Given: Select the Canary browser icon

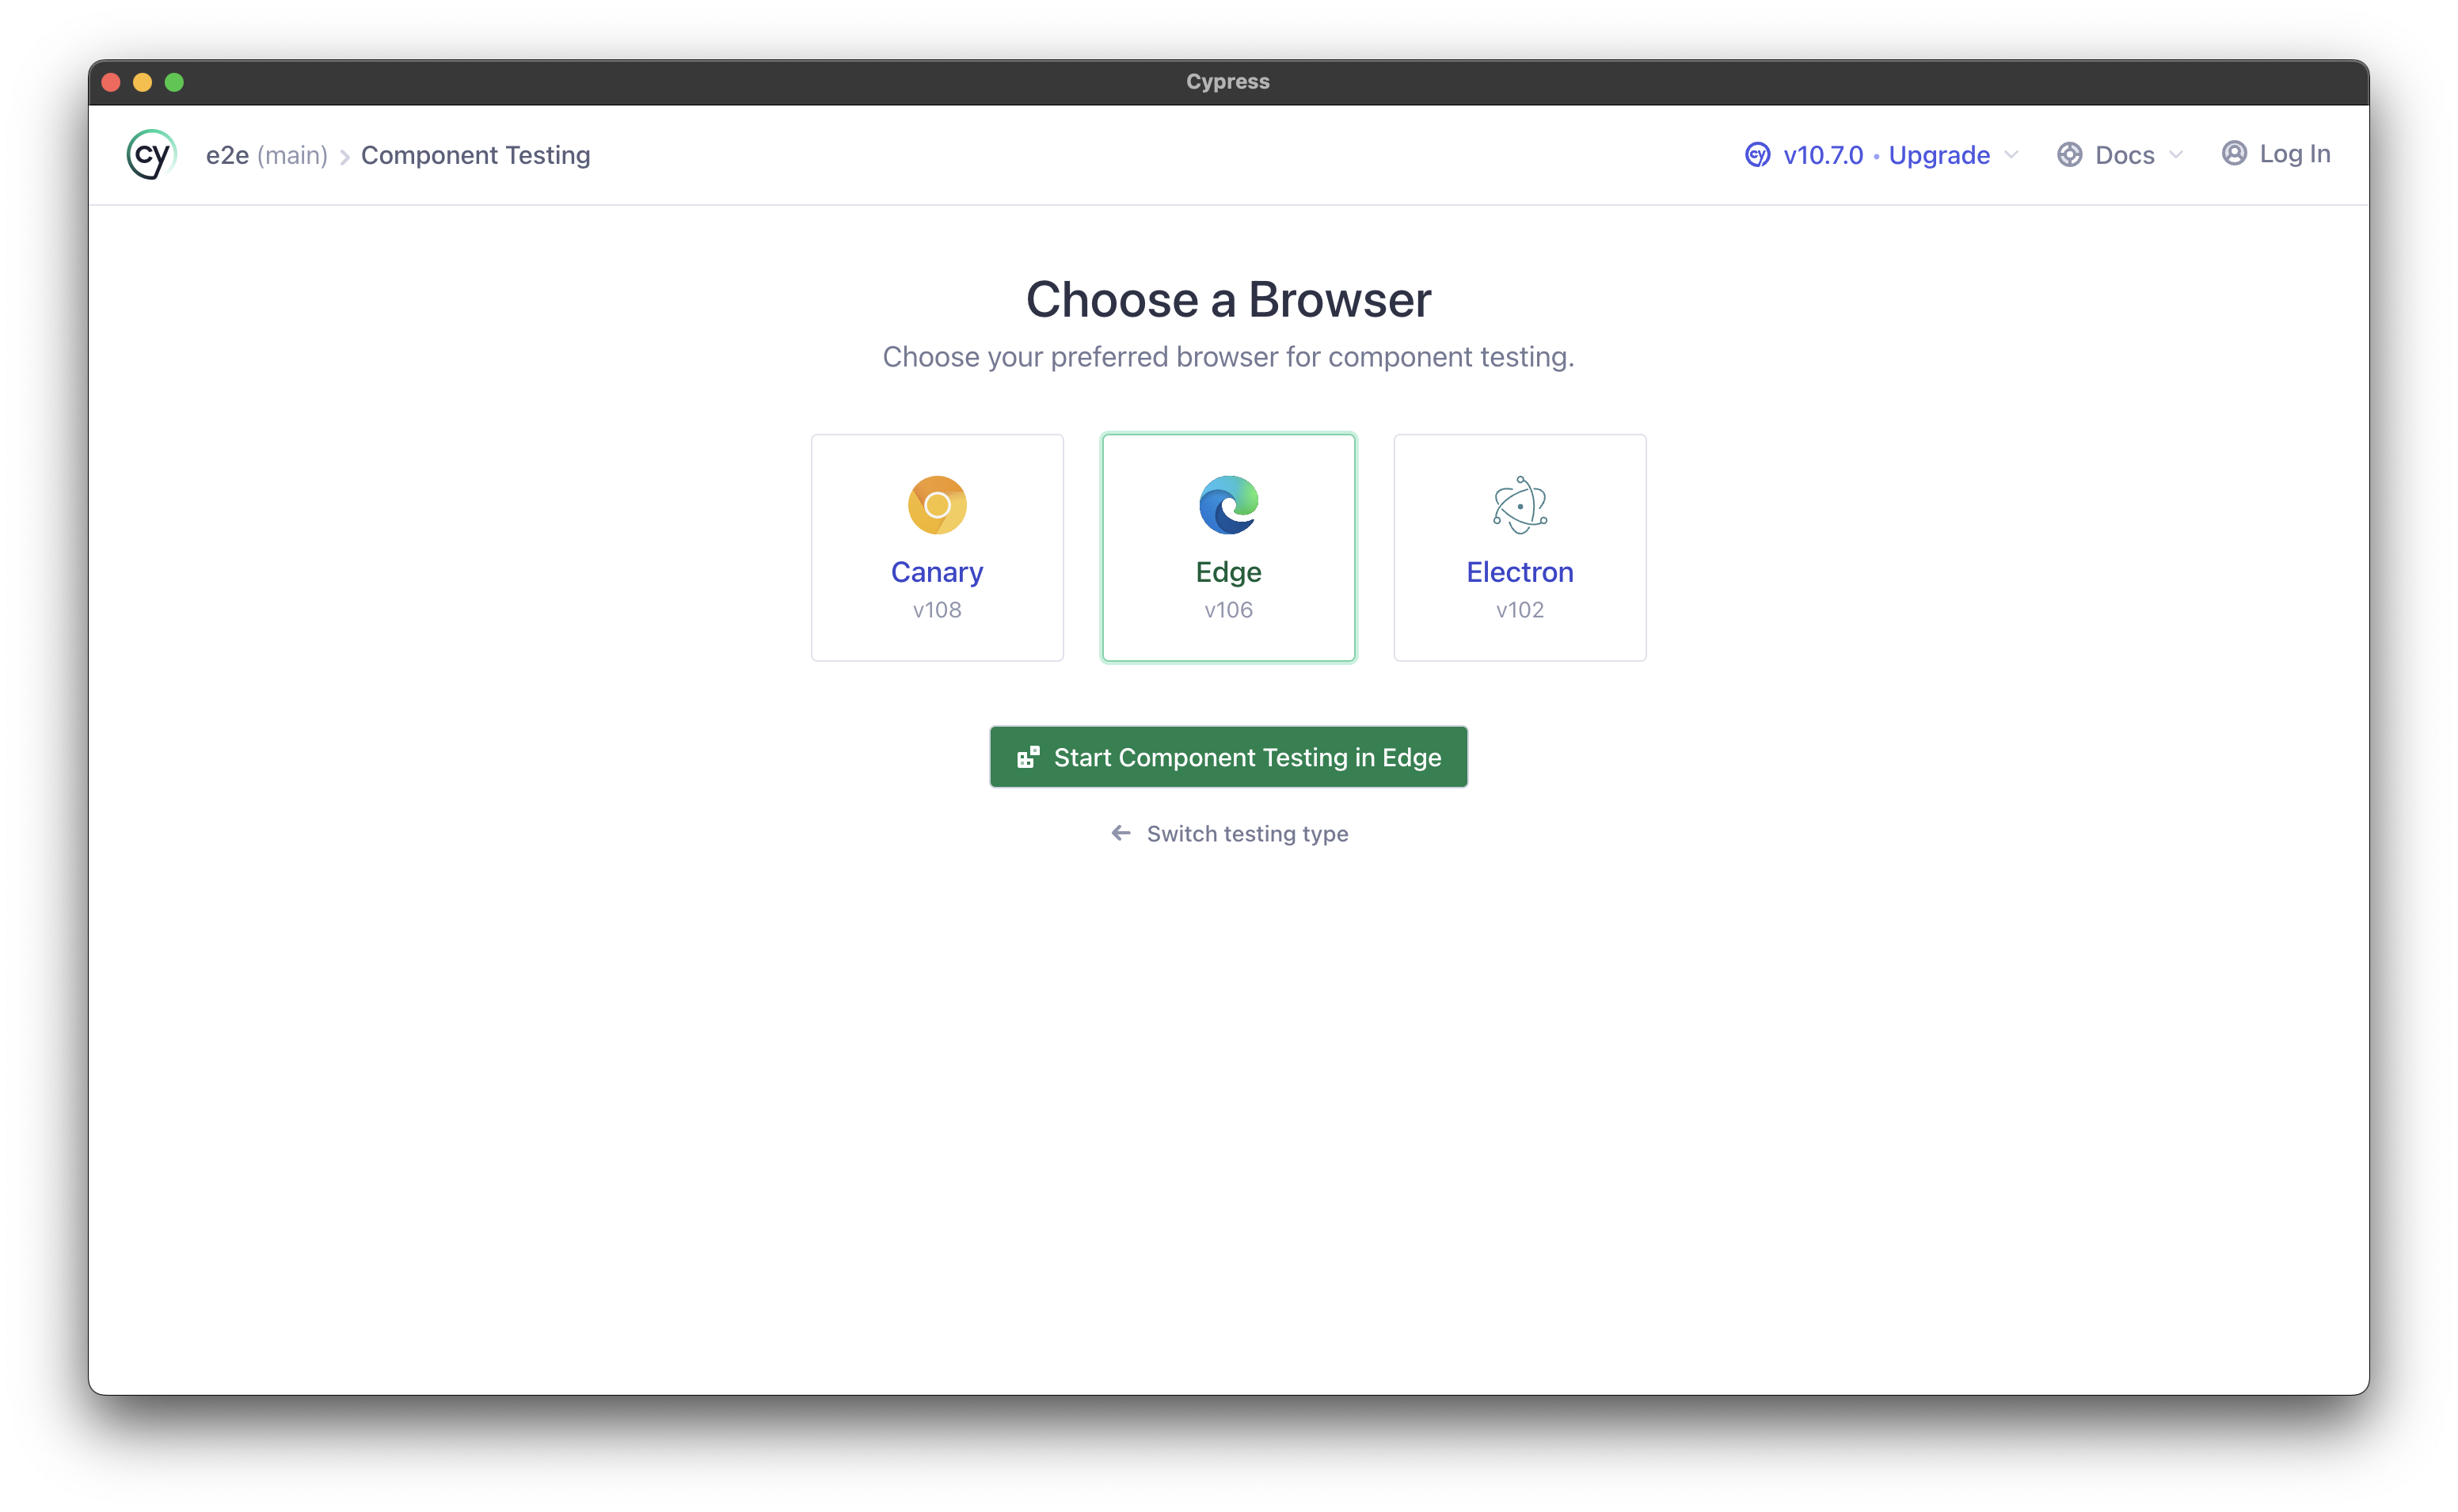Looking at the screenshot, I should tap(936, 504).
